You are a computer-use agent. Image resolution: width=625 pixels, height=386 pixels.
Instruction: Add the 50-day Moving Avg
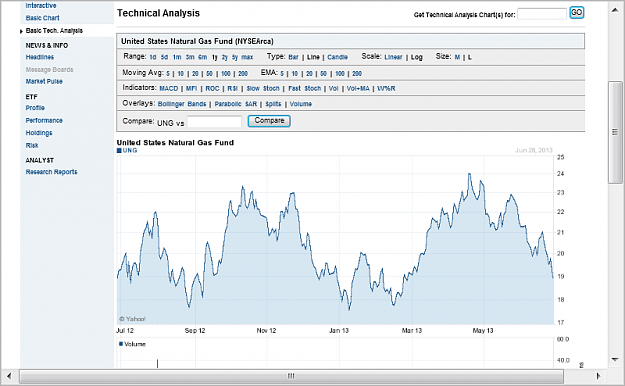tap(209, 74)
